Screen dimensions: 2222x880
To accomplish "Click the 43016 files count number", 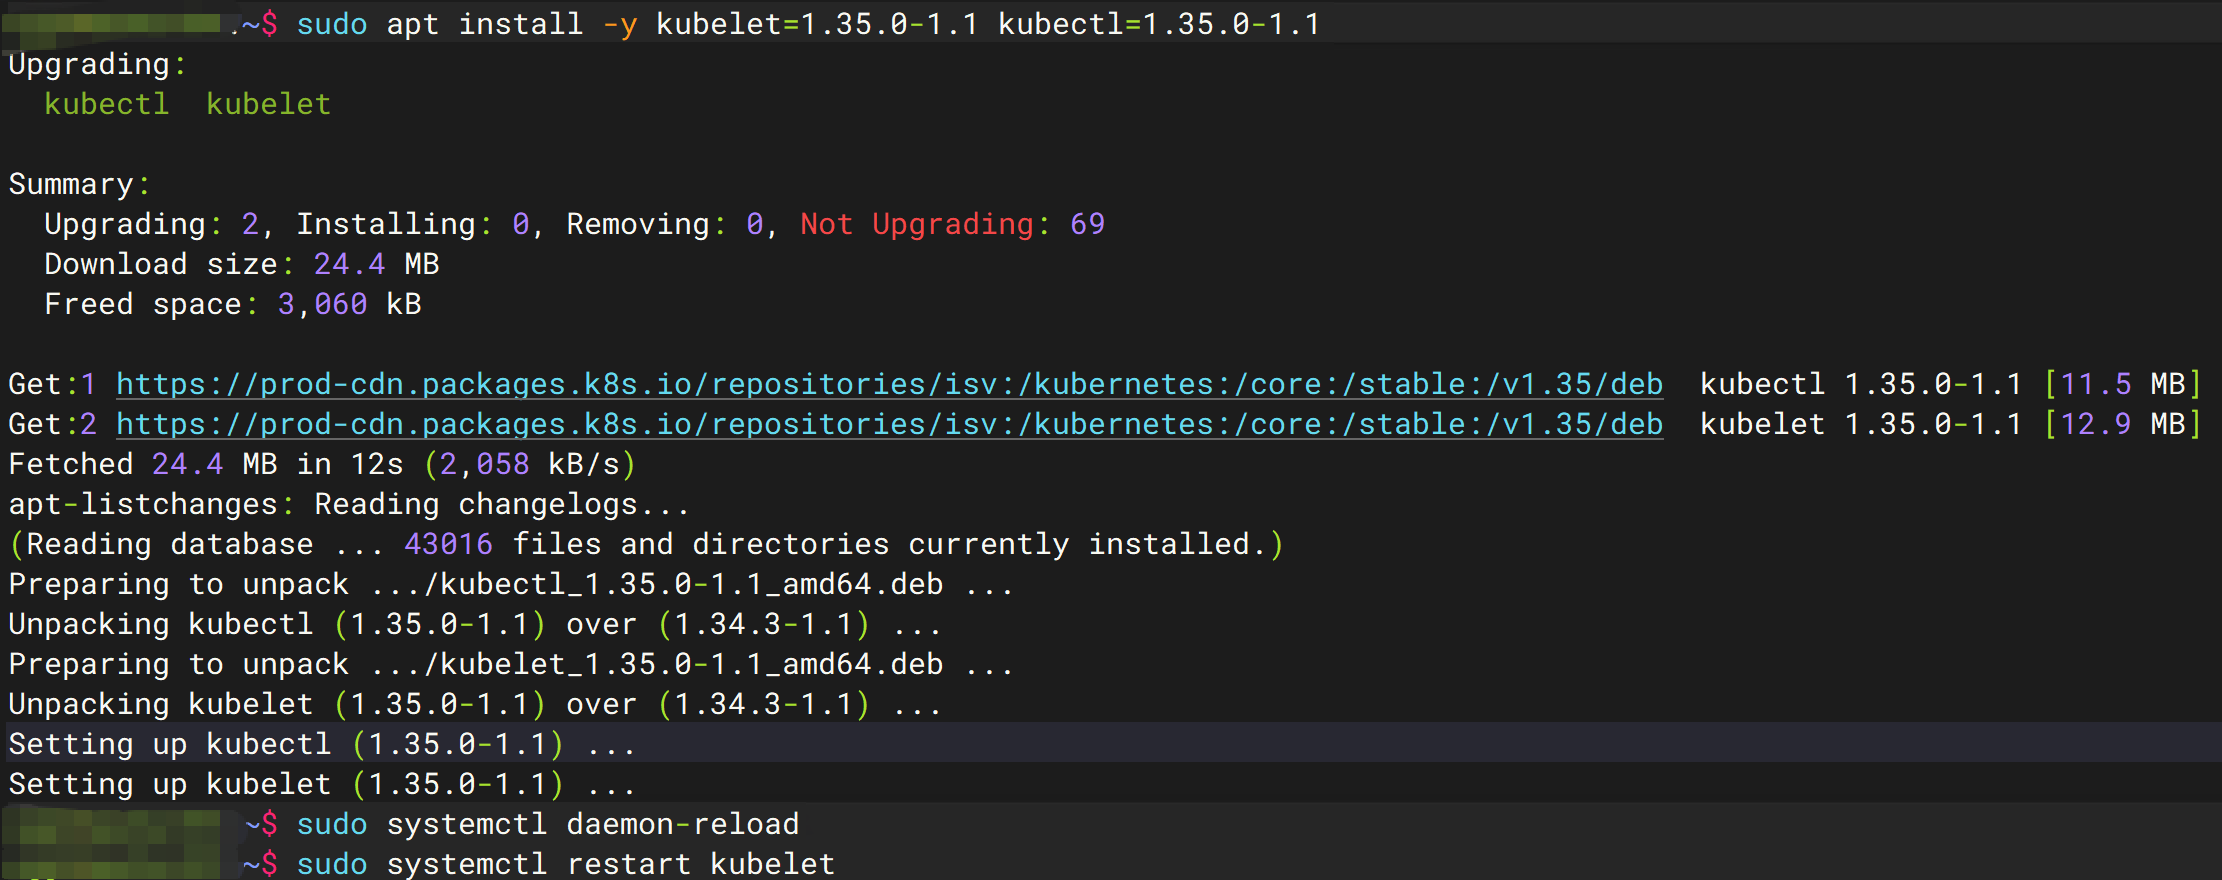I will [x=448, y=544].
